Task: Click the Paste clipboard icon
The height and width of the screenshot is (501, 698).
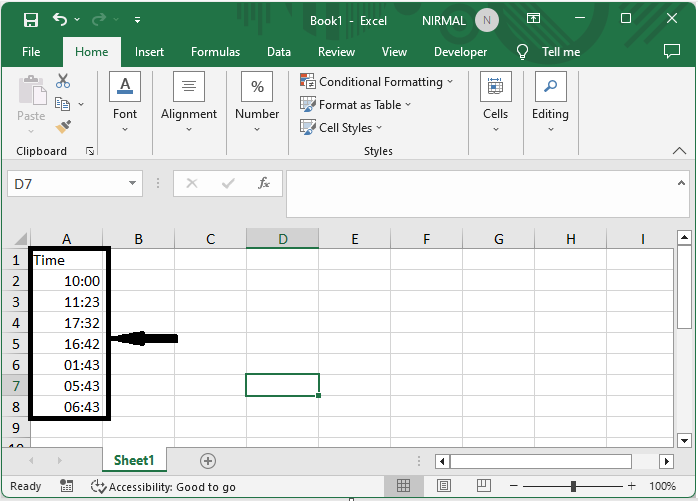Action: point(32,90)
